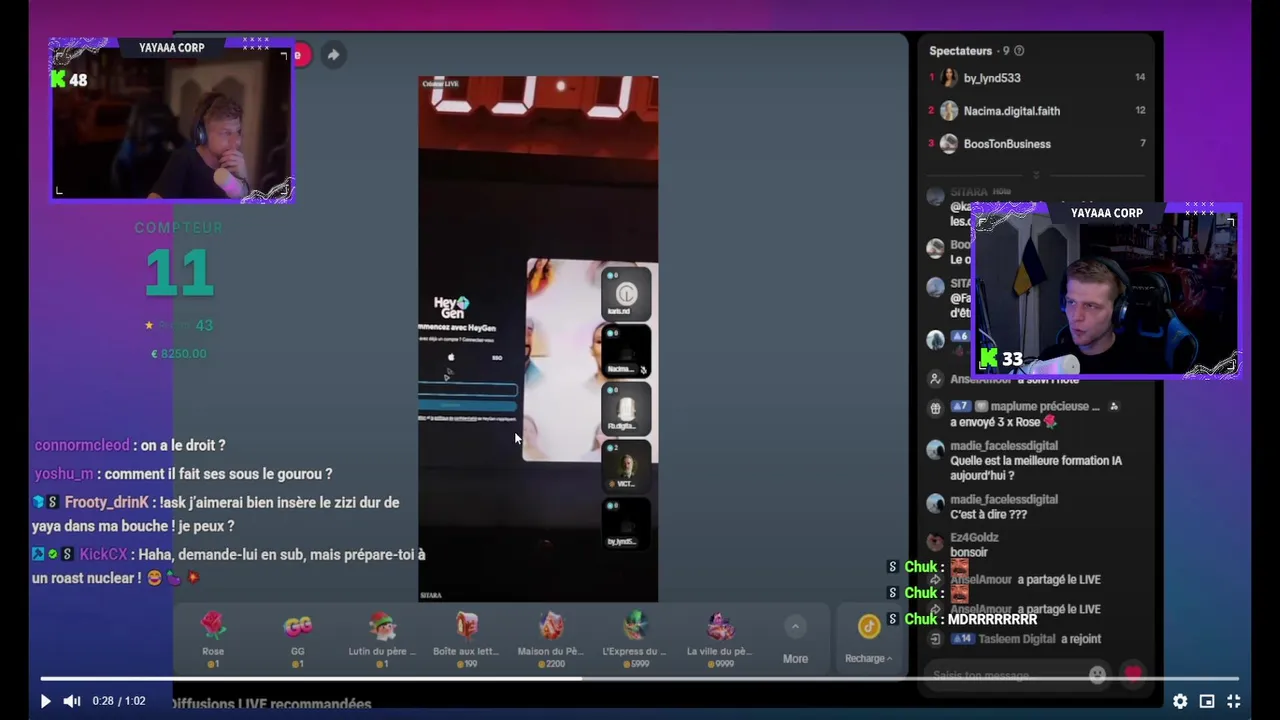Screen dimensions: 1280x720
Task: Expand the top viewers list chevron
Action: 1036,174
